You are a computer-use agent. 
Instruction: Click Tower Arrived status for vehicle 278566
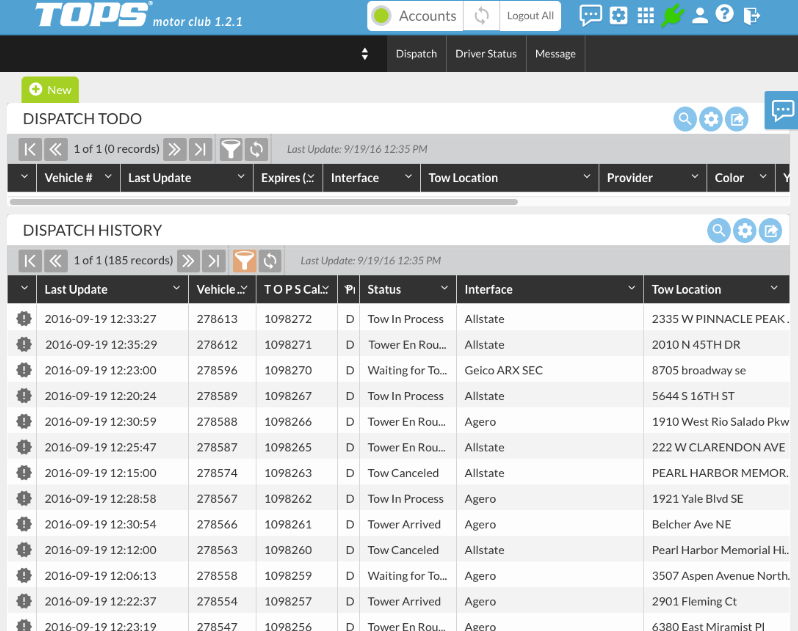coord(404,525)
